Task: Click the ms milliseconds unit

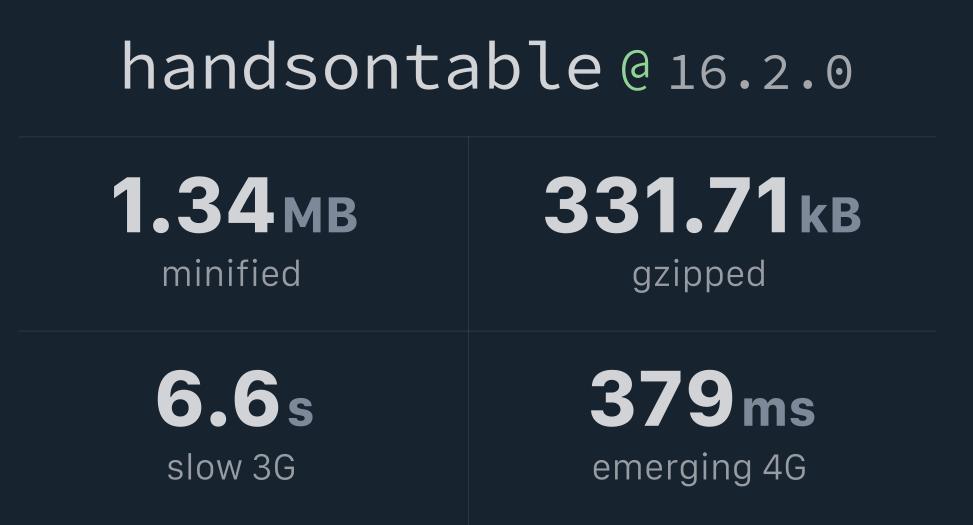Action: 778,409
